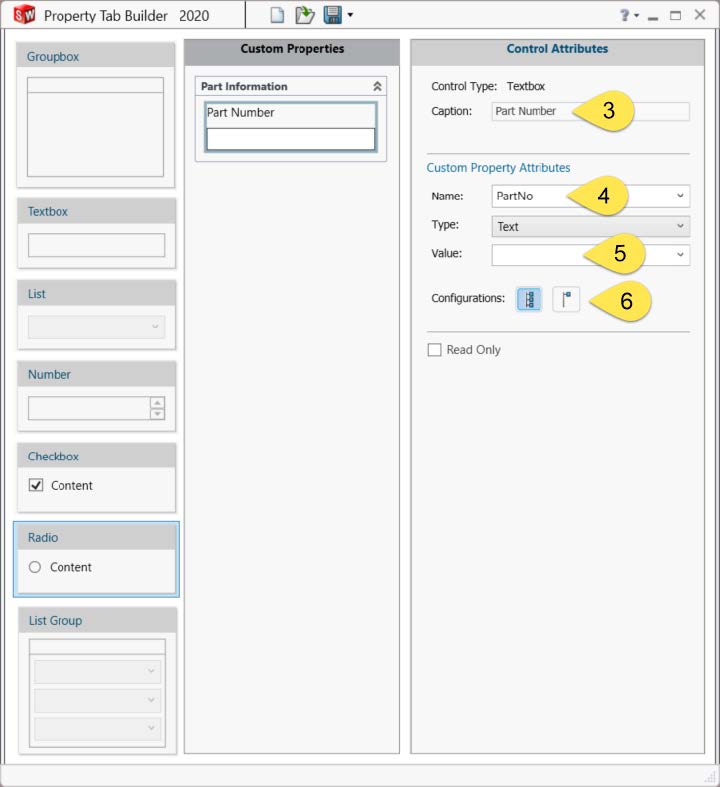Click the SolidWorks logo in title bar
The height and width of the screenshot is (787, 720).
(23, 15)
